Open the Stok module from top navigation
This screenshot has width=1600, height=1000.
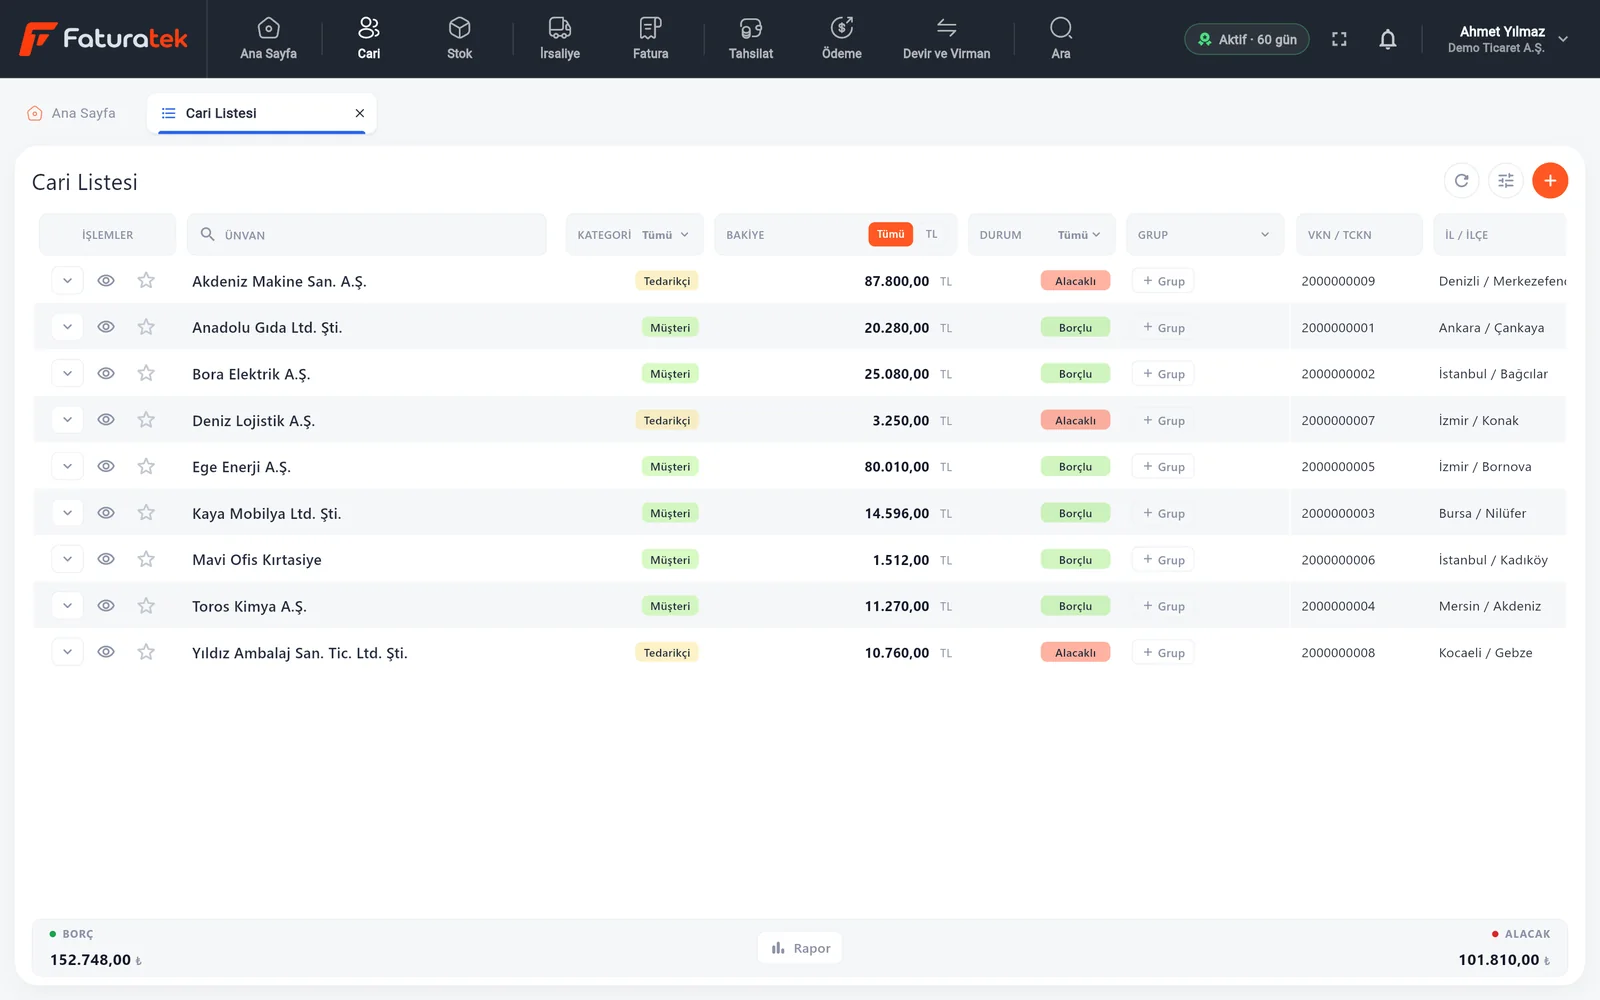pos(459,39)
